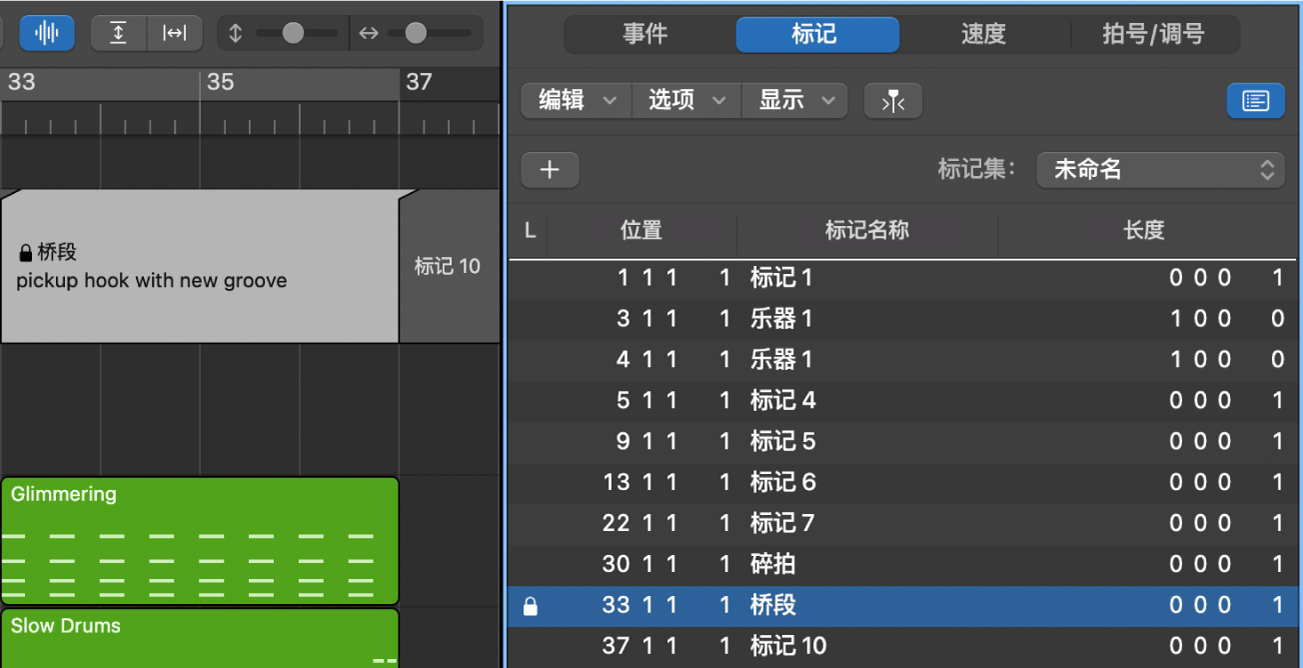Switch to the 速度 tab
Viewport: 1303px width, 668px height.
coord(983,34)
